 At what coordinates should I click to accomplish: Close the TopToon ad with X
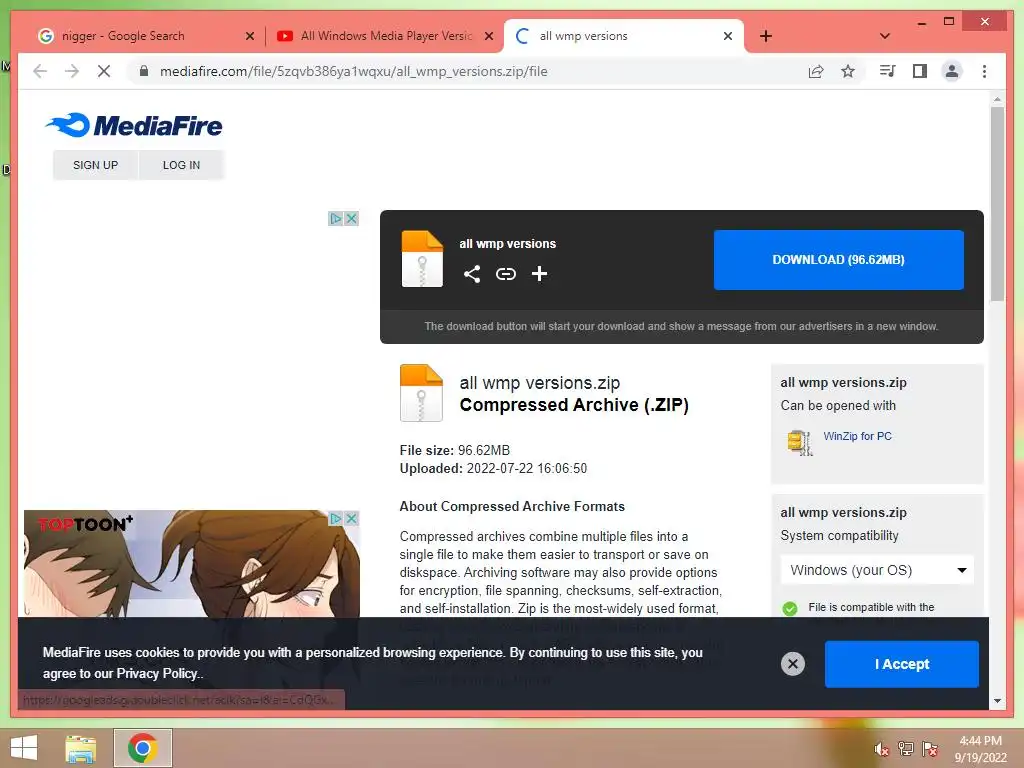(x=351, y=519)
